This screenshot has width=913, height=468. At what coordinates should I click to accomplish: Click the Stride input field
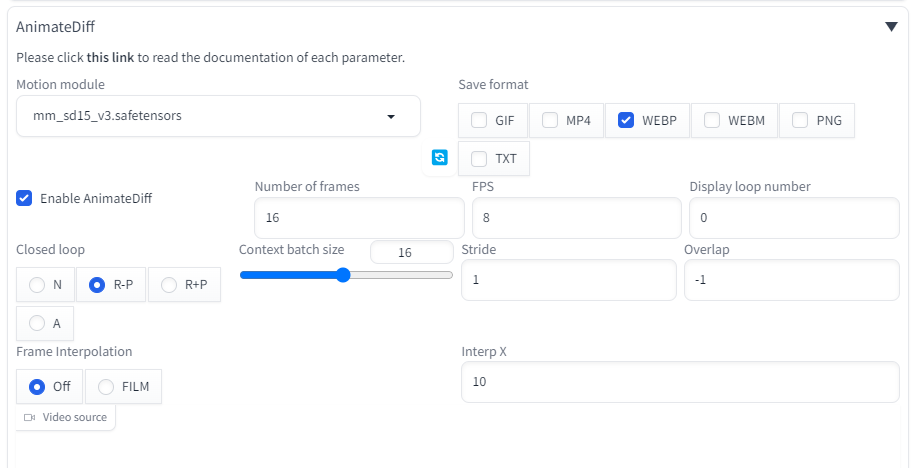click(x=569, y=280)
